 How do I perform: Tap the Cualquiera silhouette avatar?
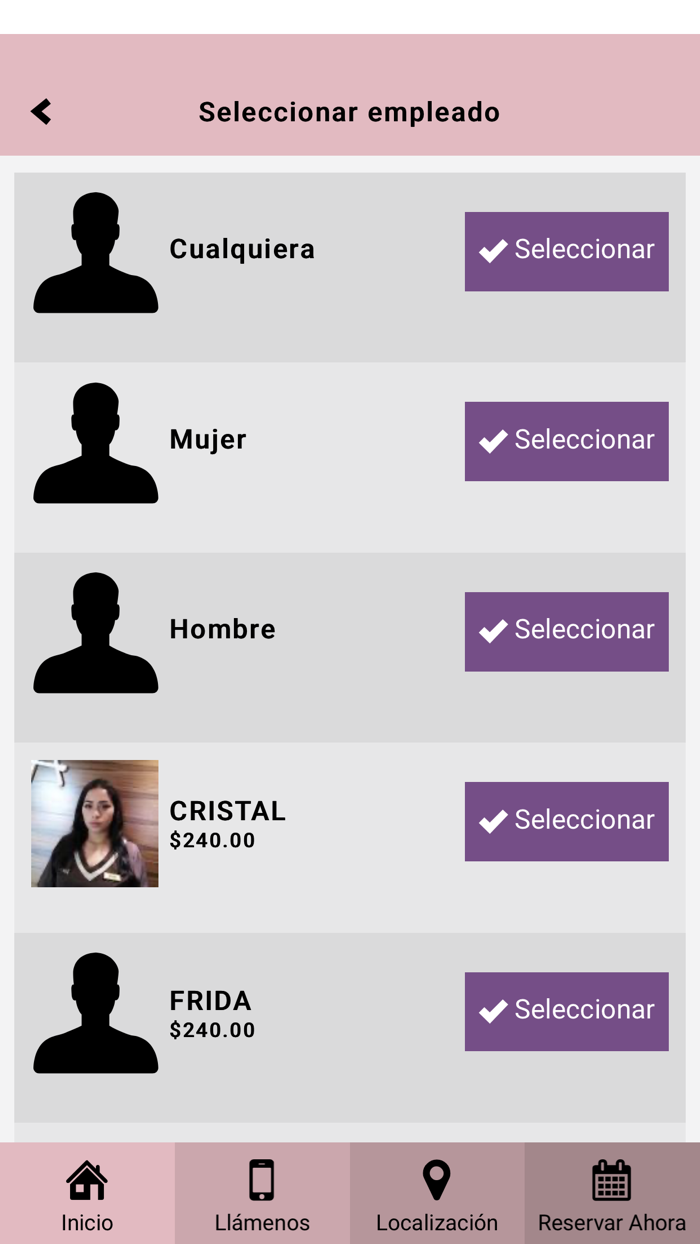pyautogui.click(x=95, y=253)
